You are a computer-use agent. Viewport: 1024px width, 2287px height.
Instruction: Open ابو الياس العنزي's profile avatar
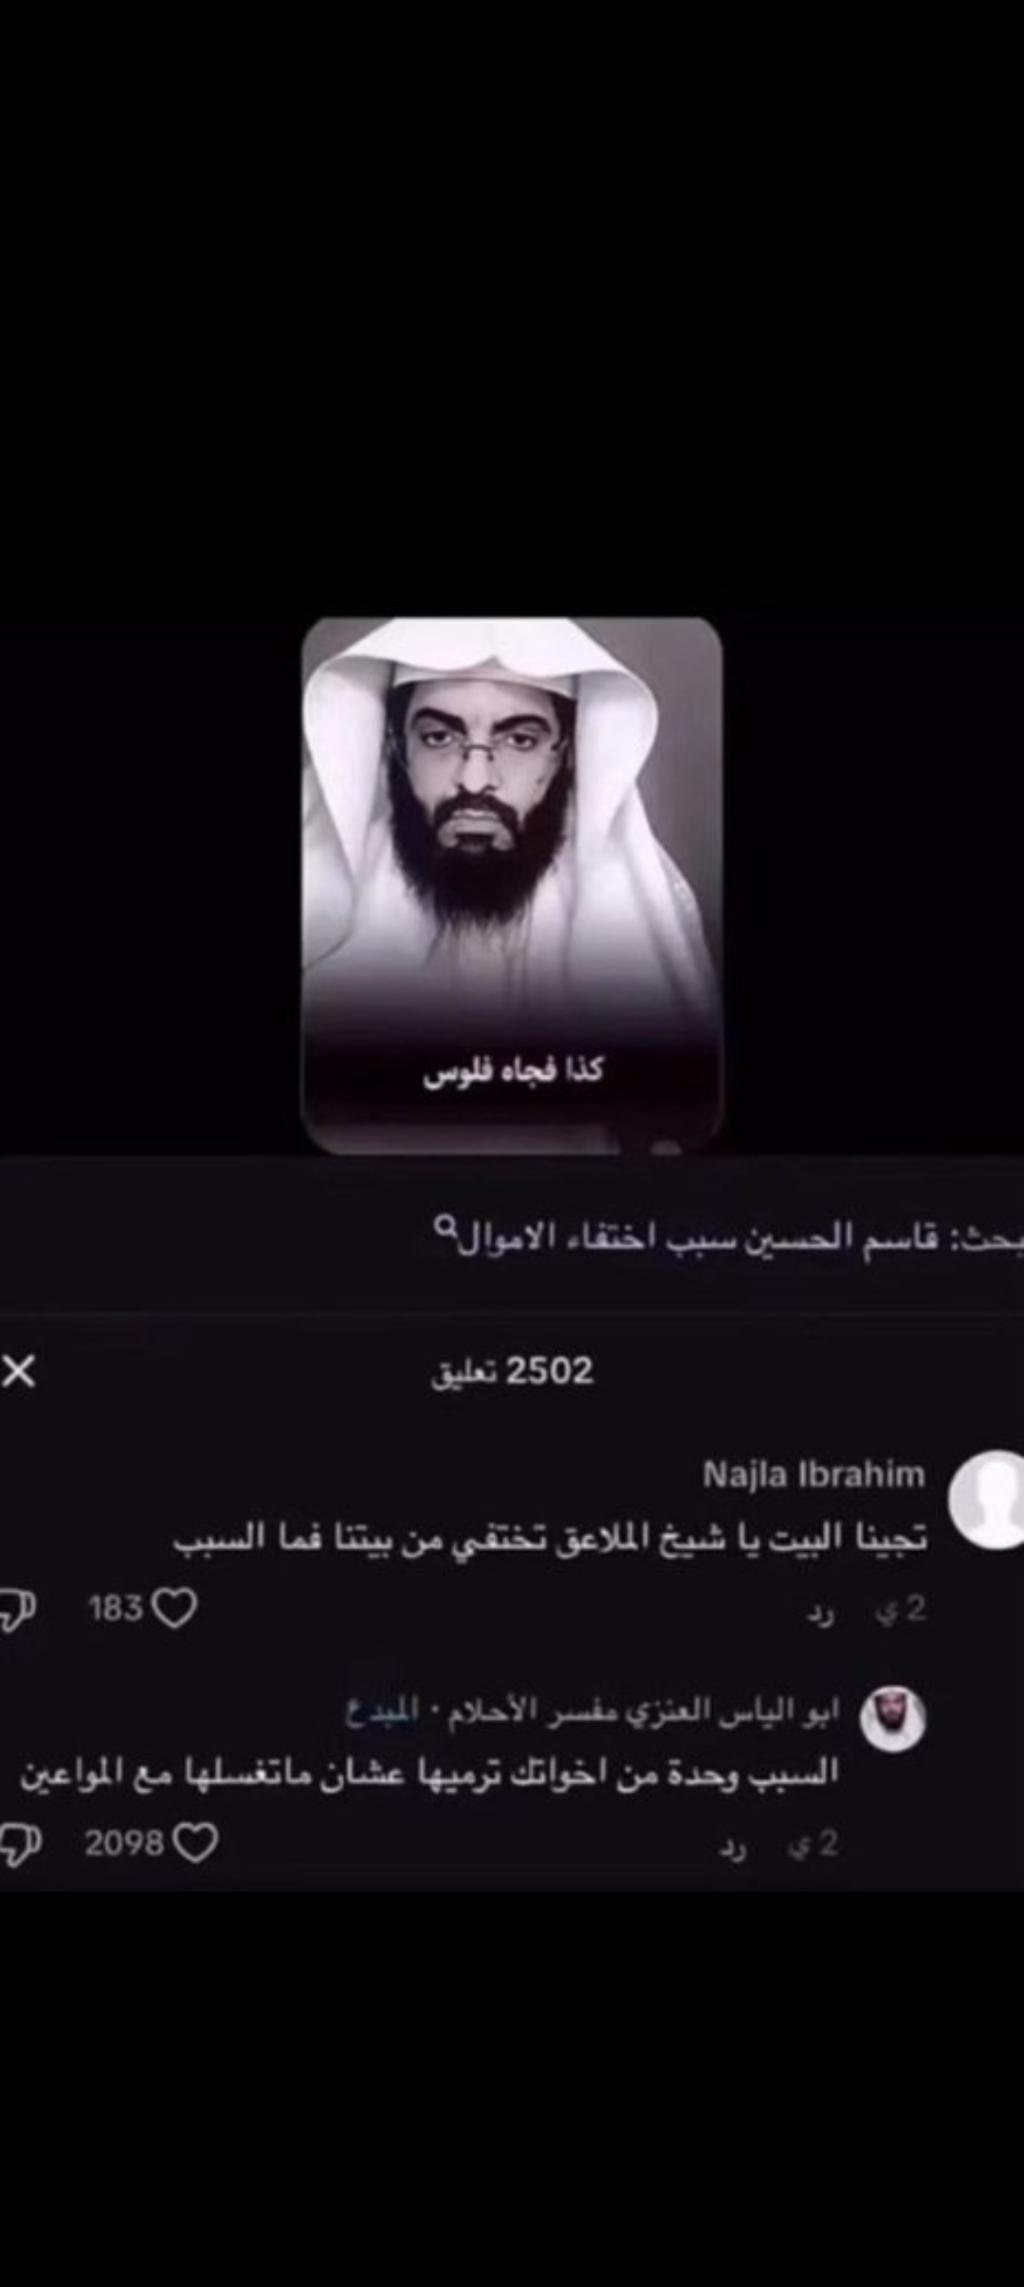893,1718
